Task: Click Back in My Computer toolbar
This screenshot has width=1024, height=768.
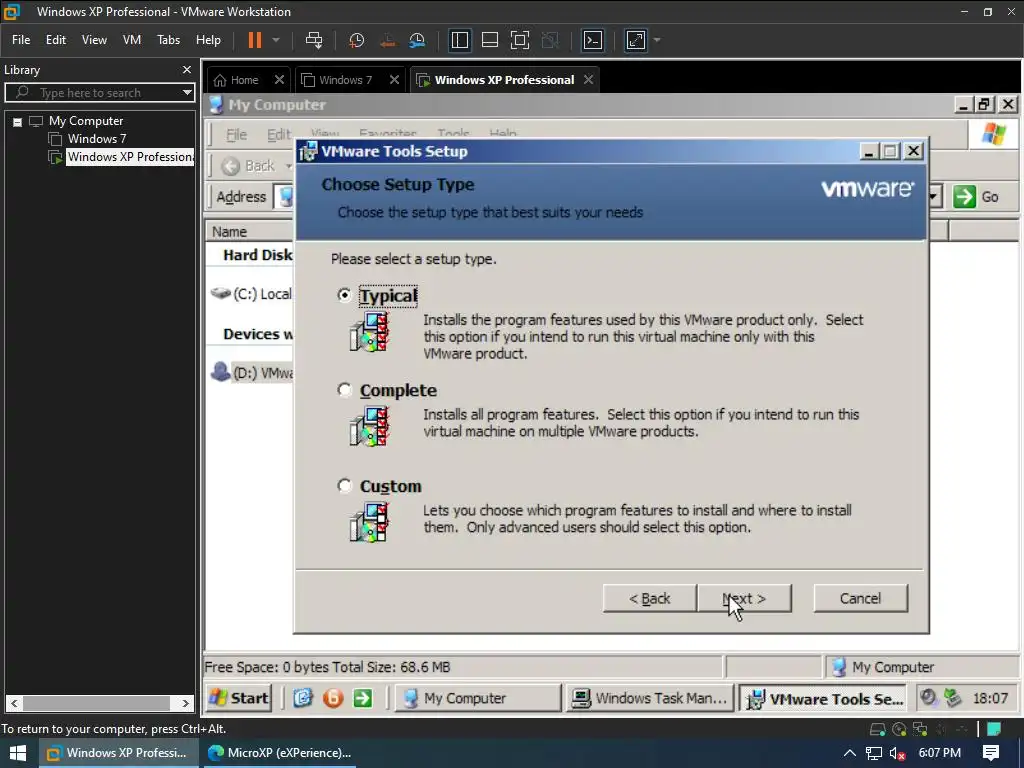Action: (249, 166)
